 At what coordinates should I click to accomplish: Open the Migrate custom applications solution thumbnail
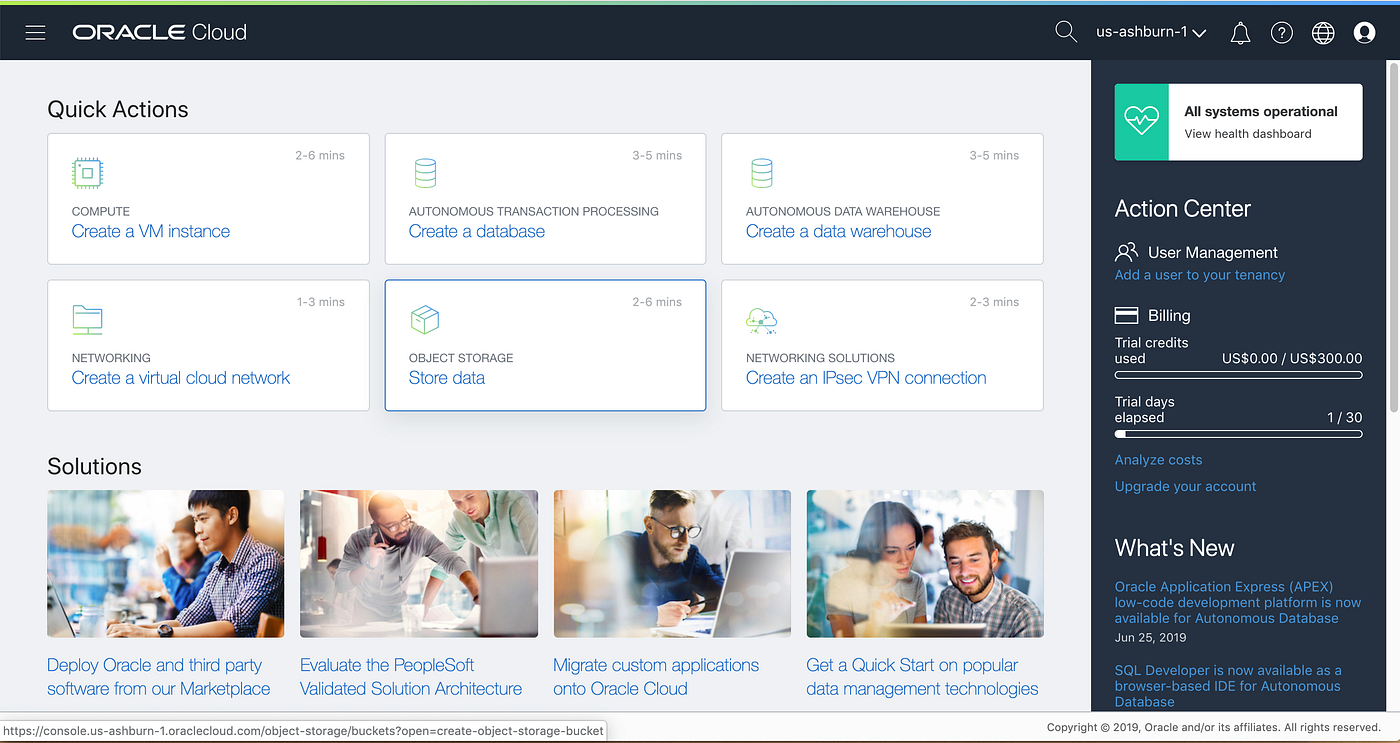671,563
